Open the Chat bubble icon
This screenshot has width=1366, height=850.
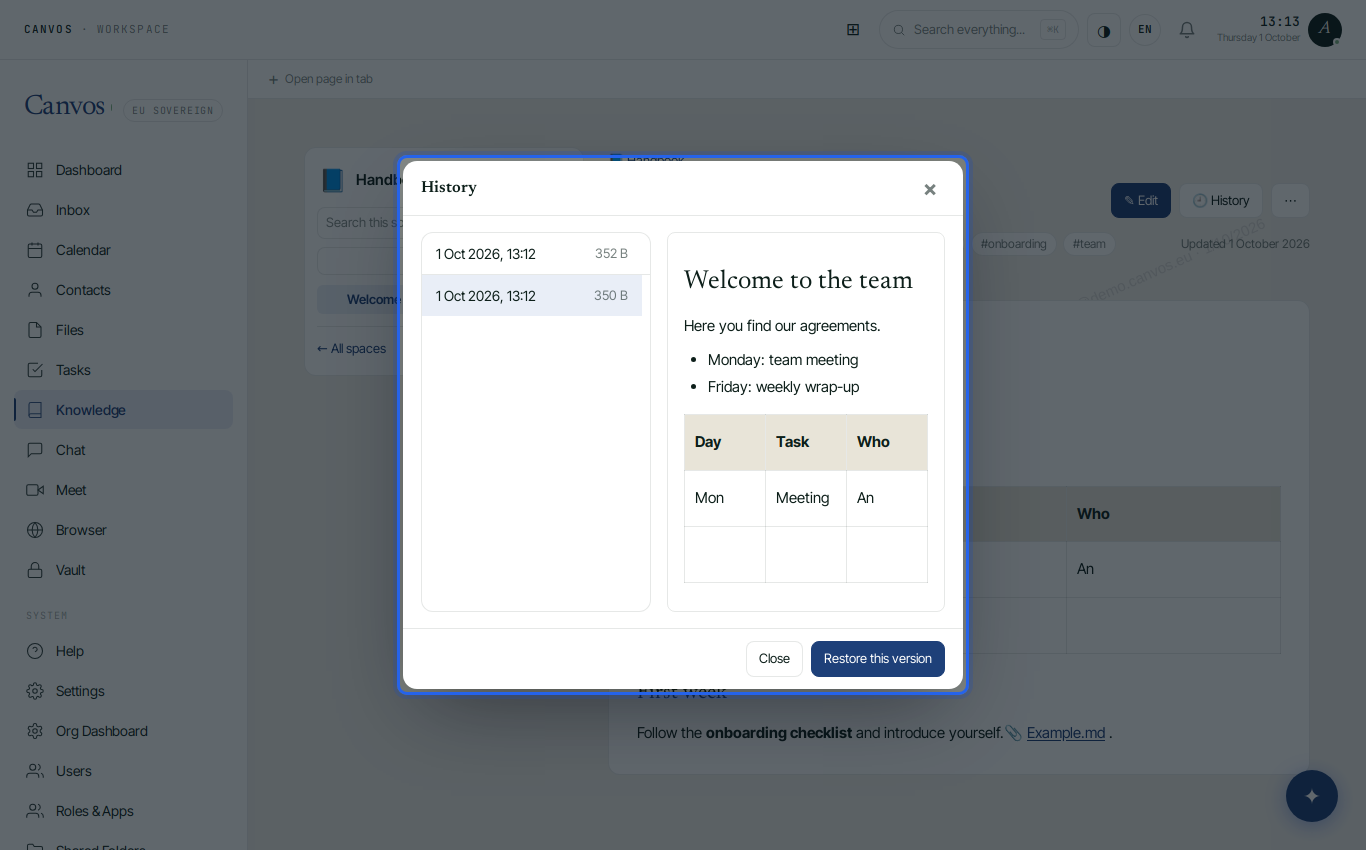(x=35, y=450)
